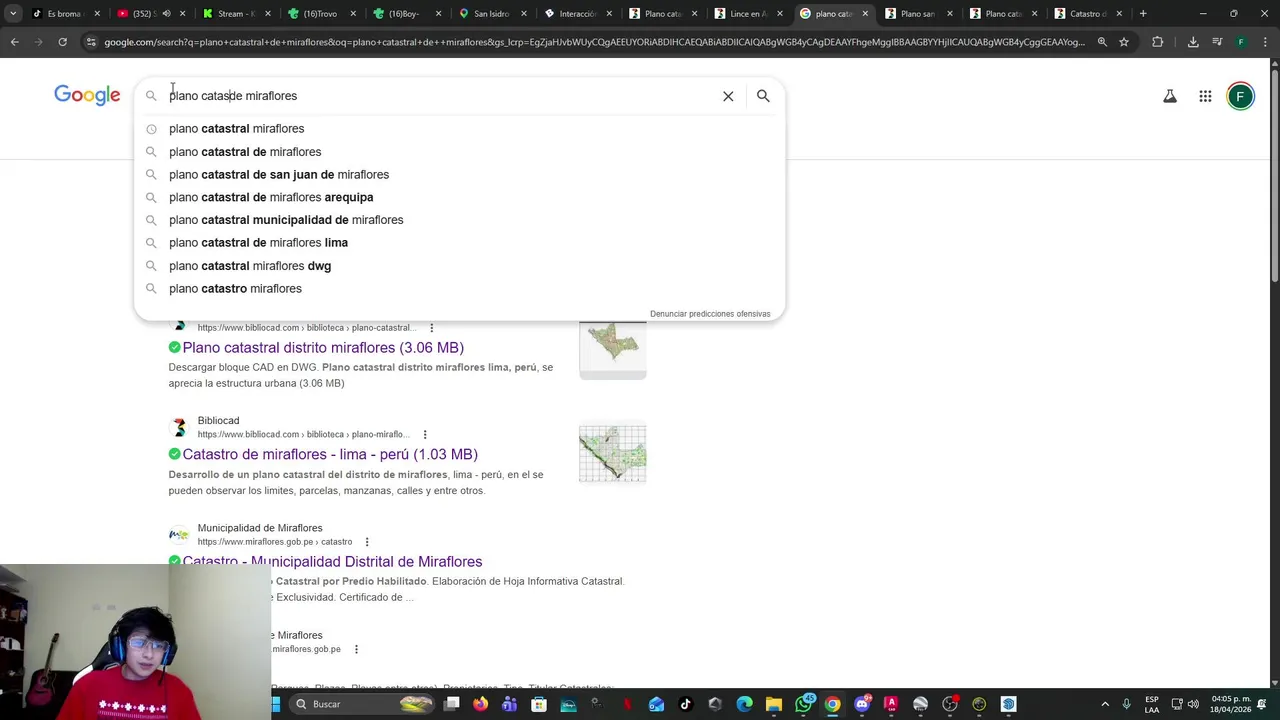Viewport: 1280px width, 720px height.
Task: Open TikTok from the taskbar
Action: click(x=686, y=704)
